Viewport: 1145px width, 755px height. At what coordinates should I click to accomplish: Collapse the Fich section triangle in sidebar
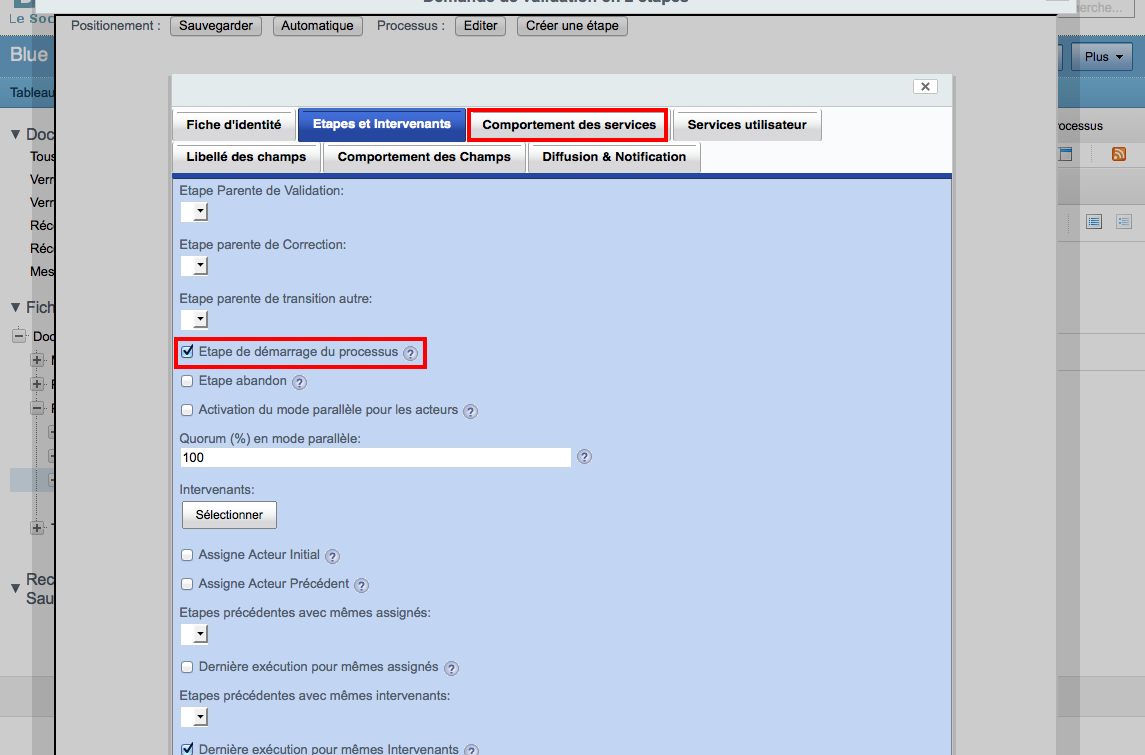[x=15, y=307]
